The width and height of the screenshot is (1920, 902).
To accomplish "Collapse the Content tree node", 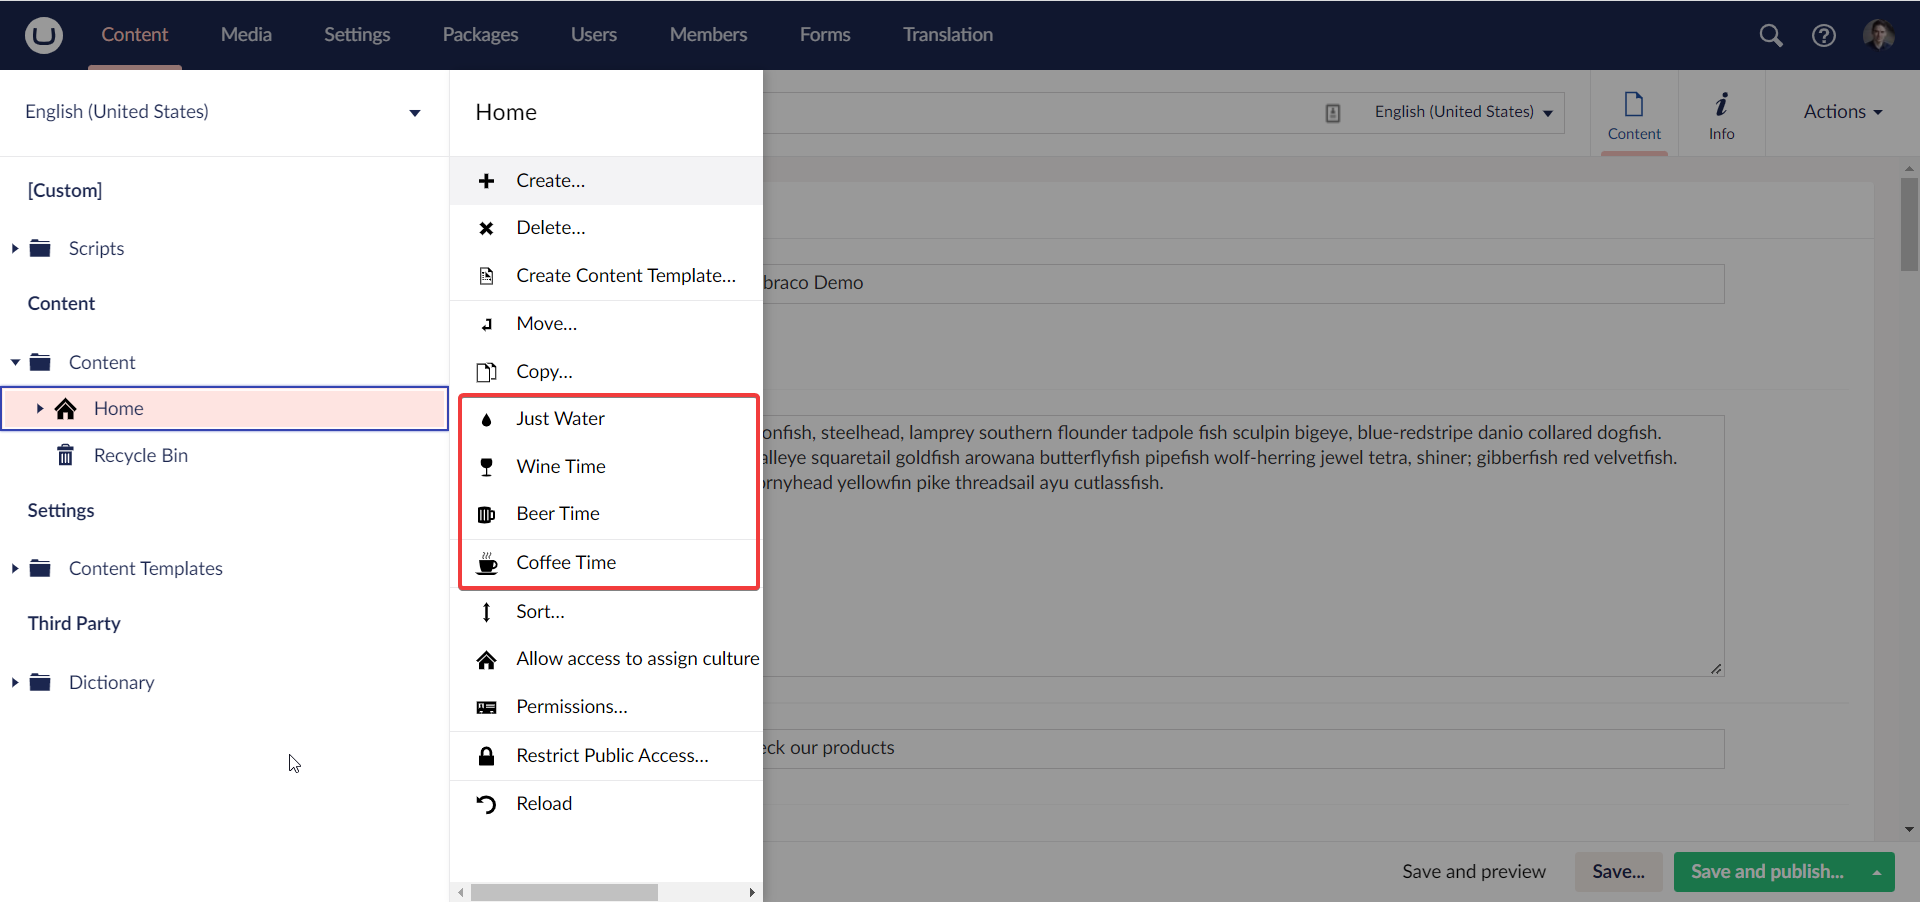I will (x=15, y=362).
